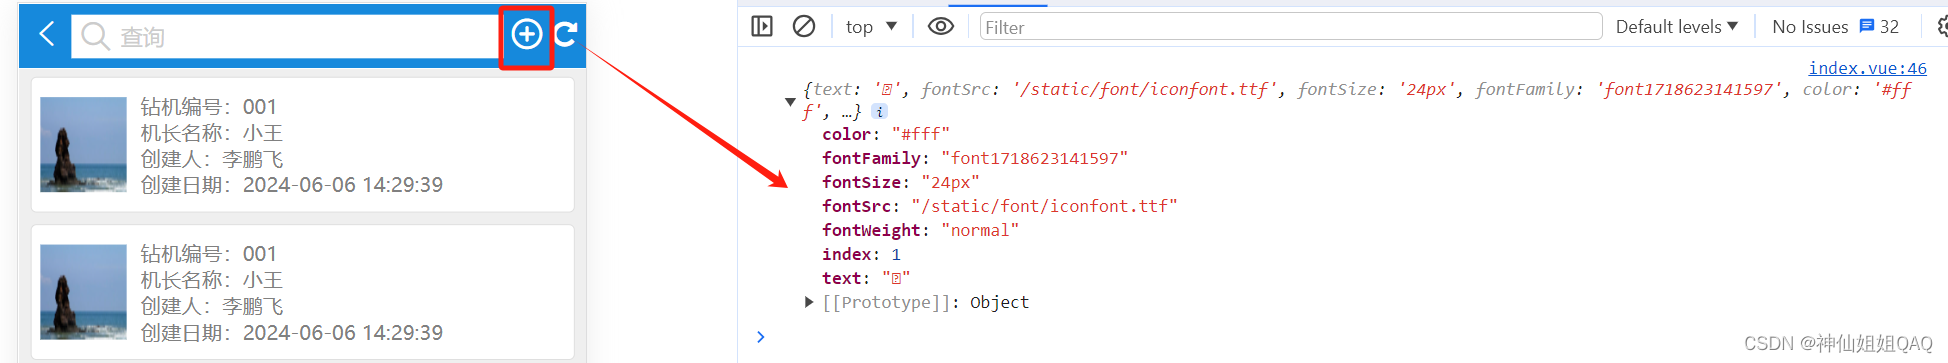Click the 查询 search input field
This screenshot has width=1948, height=363.
coord(285,37)
